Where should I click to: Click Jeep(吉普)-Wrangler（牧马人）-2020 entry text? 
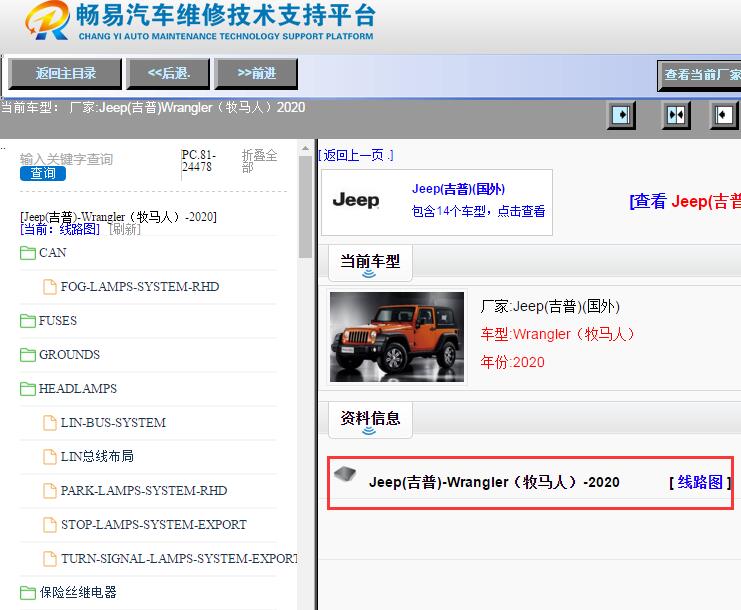[x=494, y=482]
